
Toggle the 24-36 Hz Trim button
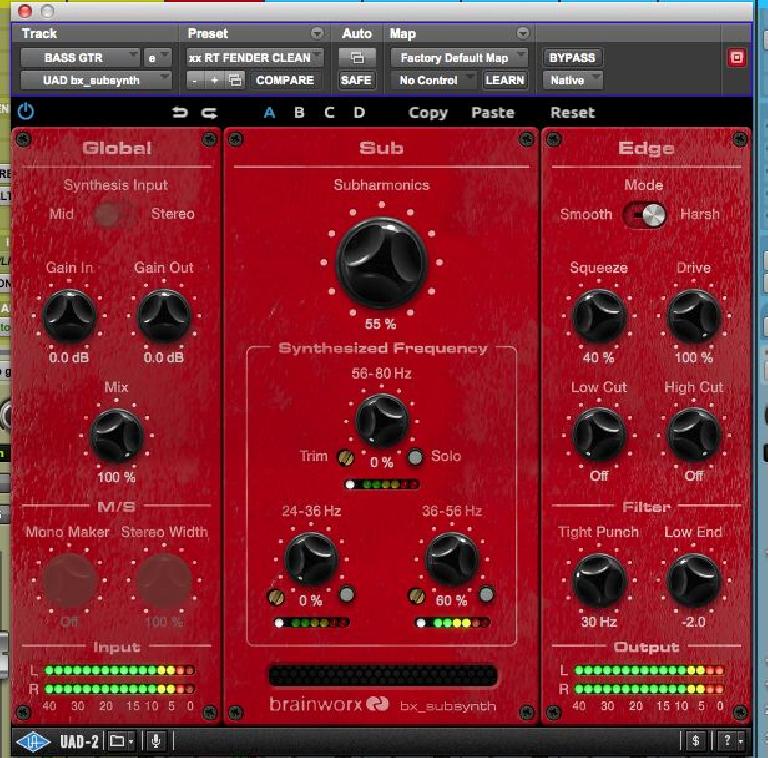(x=276, y=597)
